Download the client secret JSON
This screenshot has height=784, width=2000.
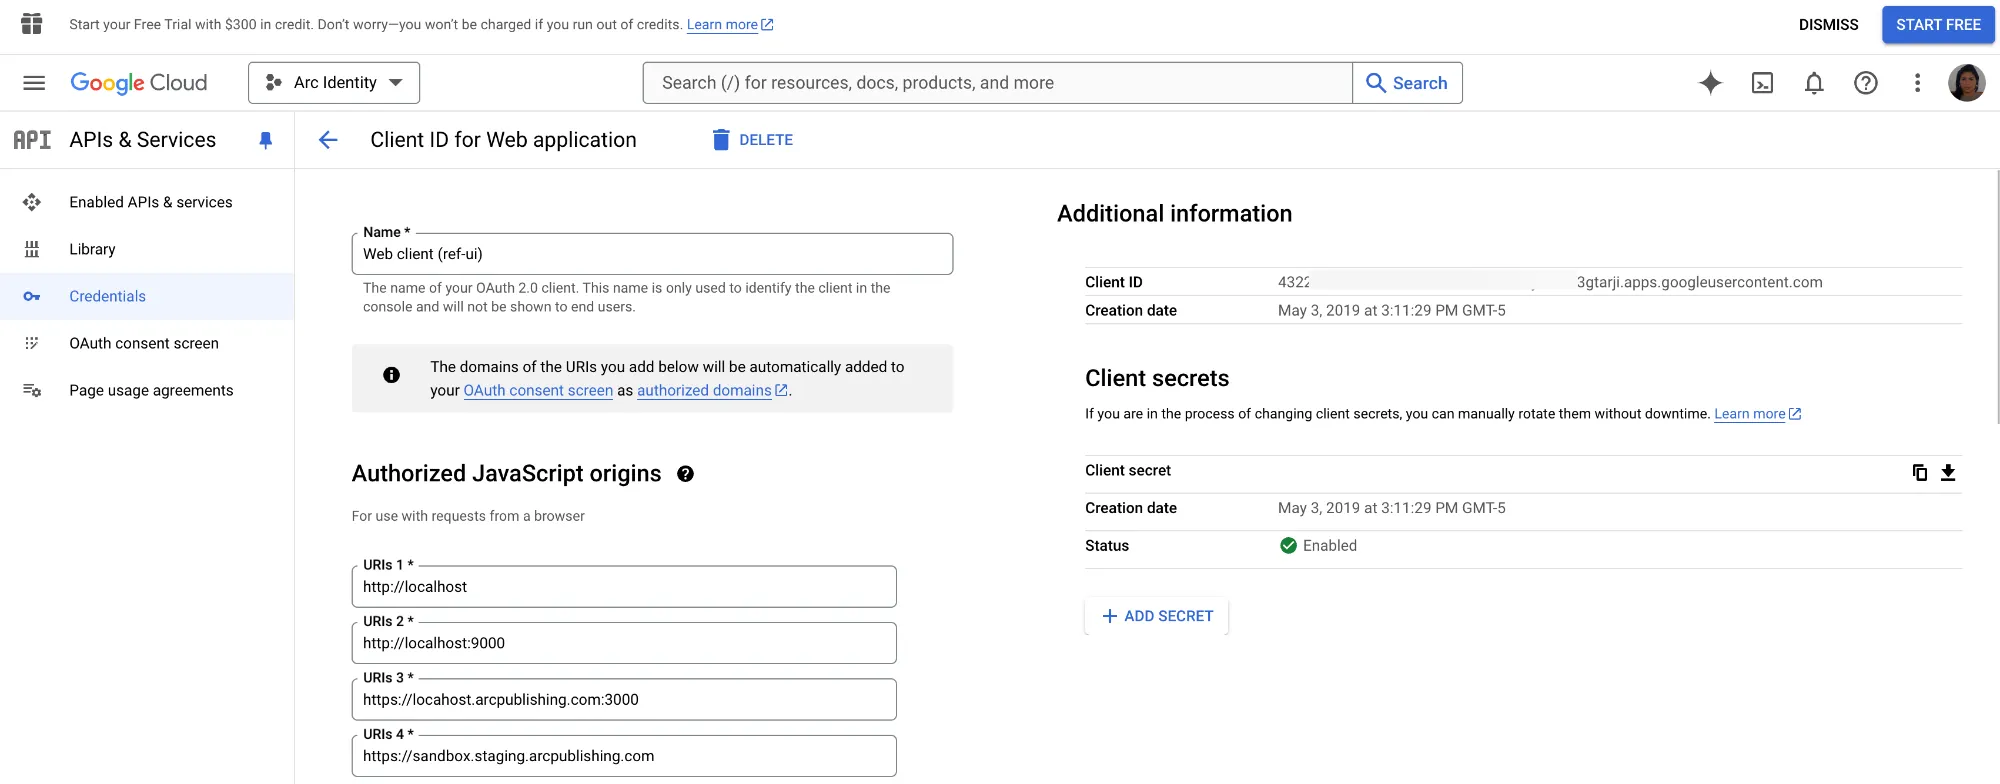click(1948, 472)
